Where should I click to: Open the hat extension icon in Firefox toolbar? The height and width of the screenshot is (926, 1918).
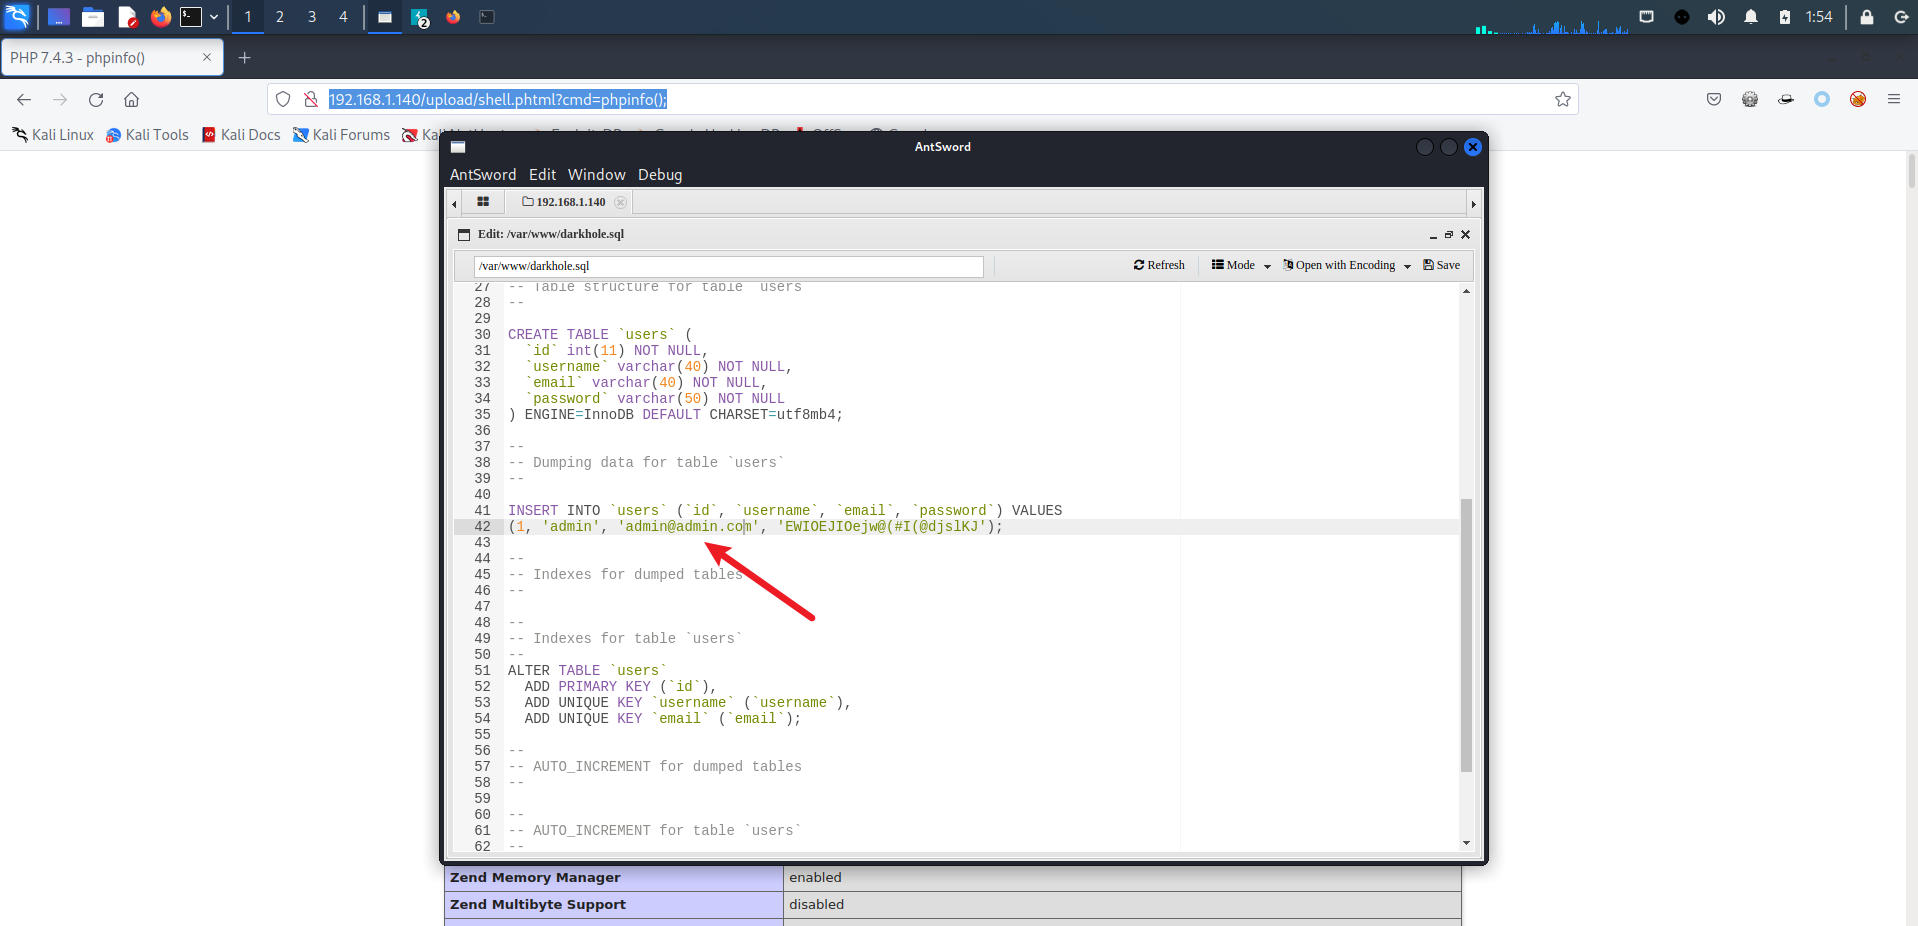click(1786, 99)
